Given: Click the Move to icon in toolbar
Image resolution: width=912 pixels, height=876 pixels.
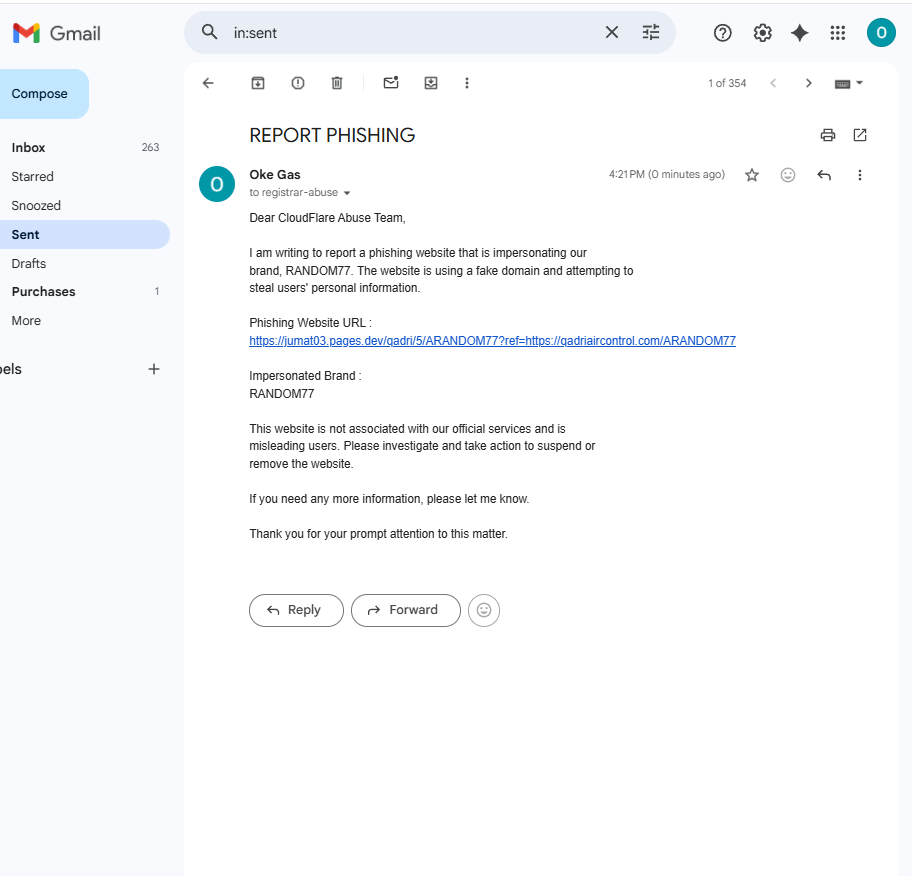Looking at the screenshot, I should point(431,83).
